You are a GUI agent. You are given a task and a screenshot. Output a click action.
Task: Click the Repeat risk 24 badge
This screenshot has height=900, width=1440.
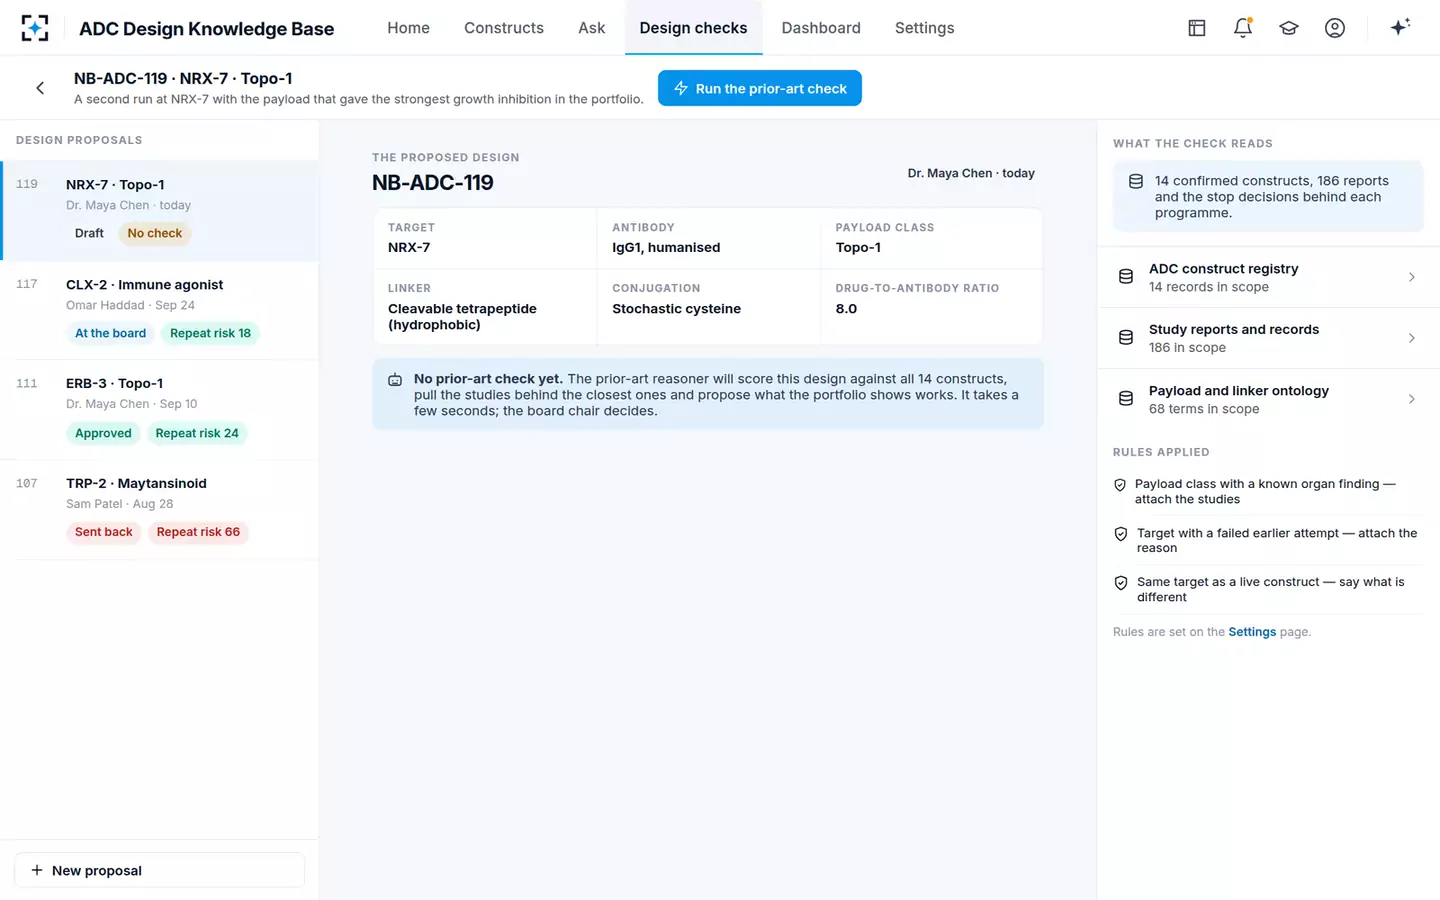197,433
